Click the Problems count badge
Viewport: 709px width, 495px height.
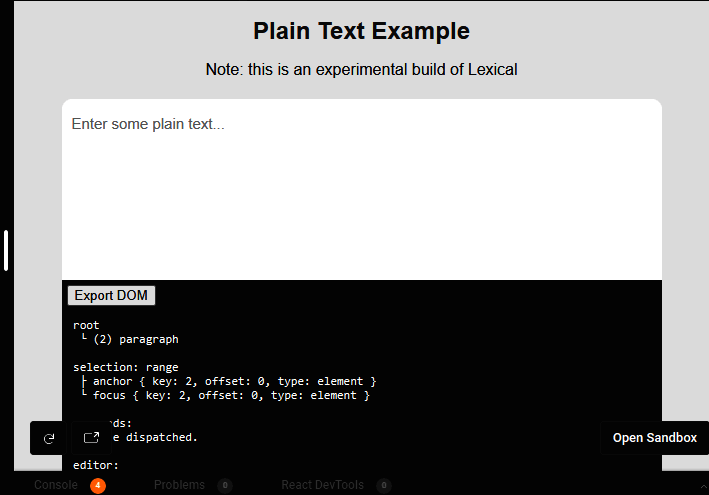(225, 486)
